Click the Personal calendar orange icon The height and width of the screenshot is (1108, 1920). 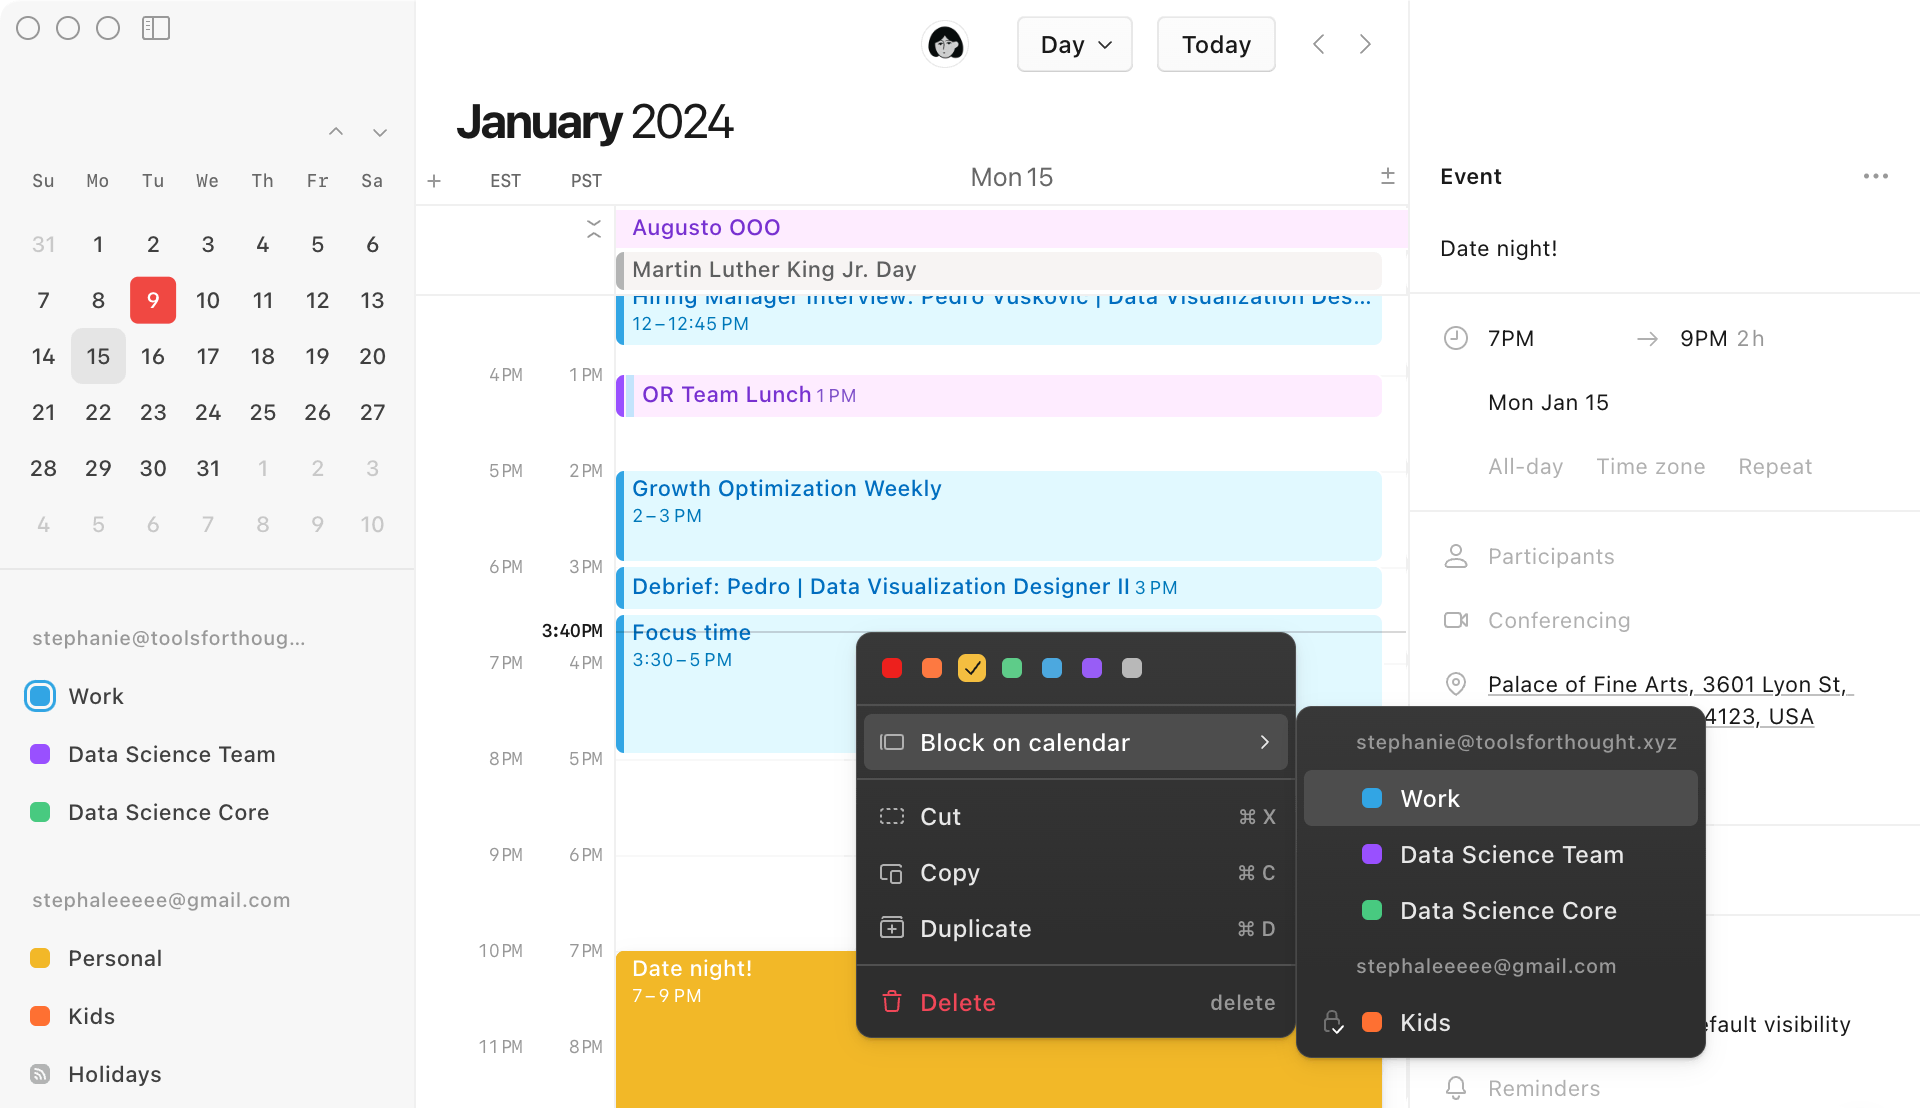point(41,958)
